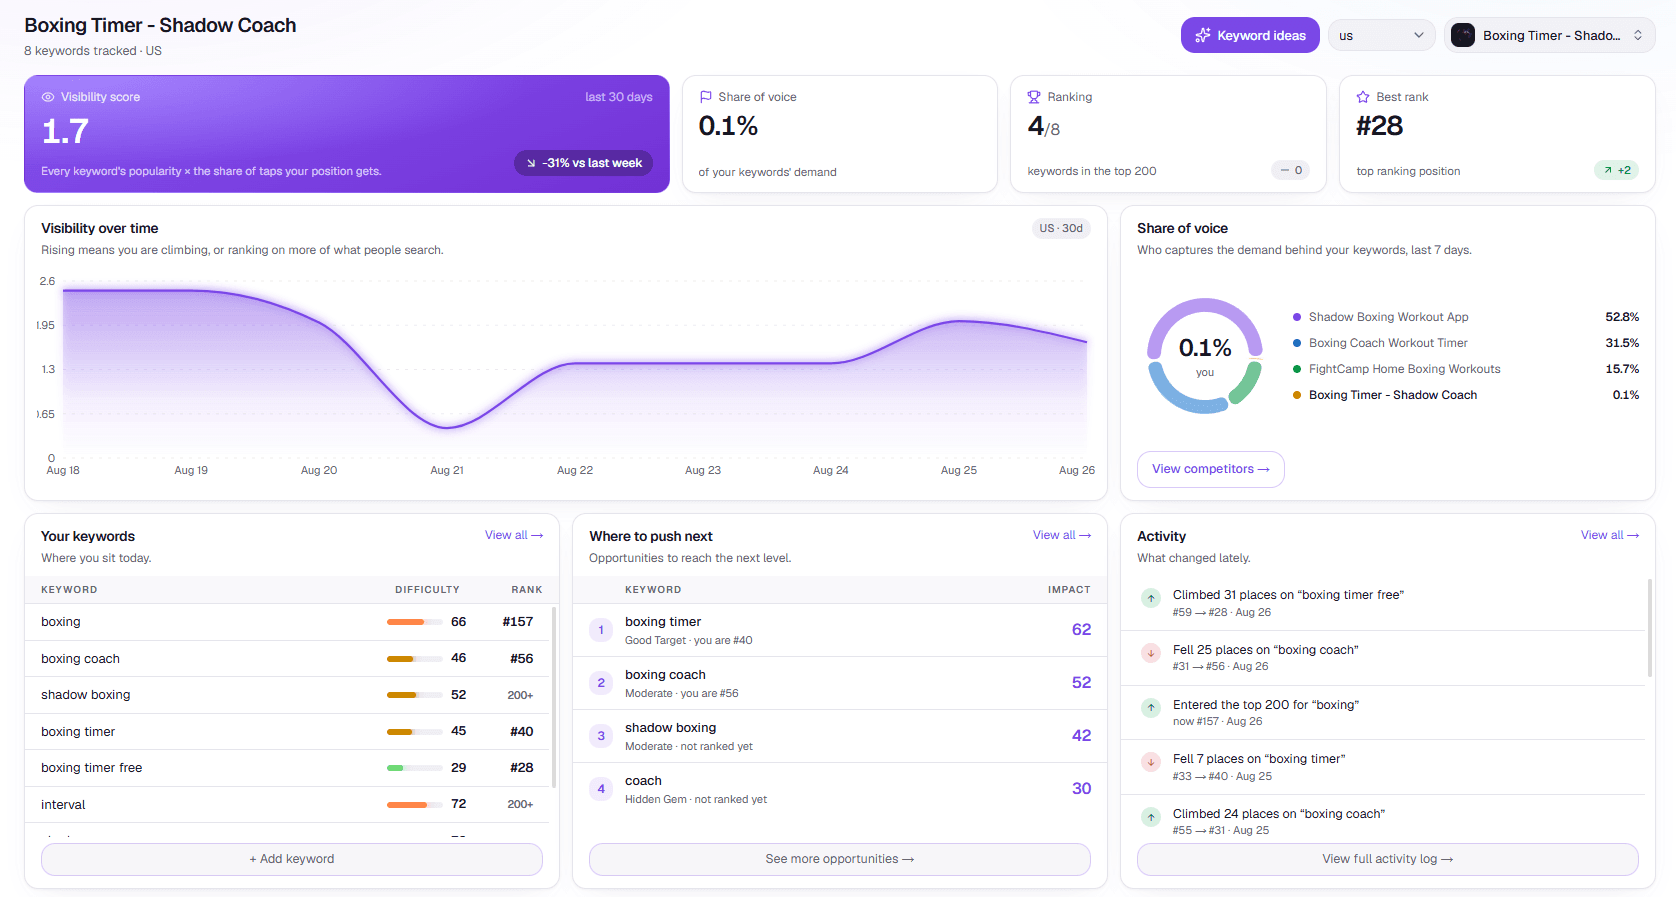The image size is (1676, 897).
Task: Click View all in Where to push next
Action: pos(1062,536)
